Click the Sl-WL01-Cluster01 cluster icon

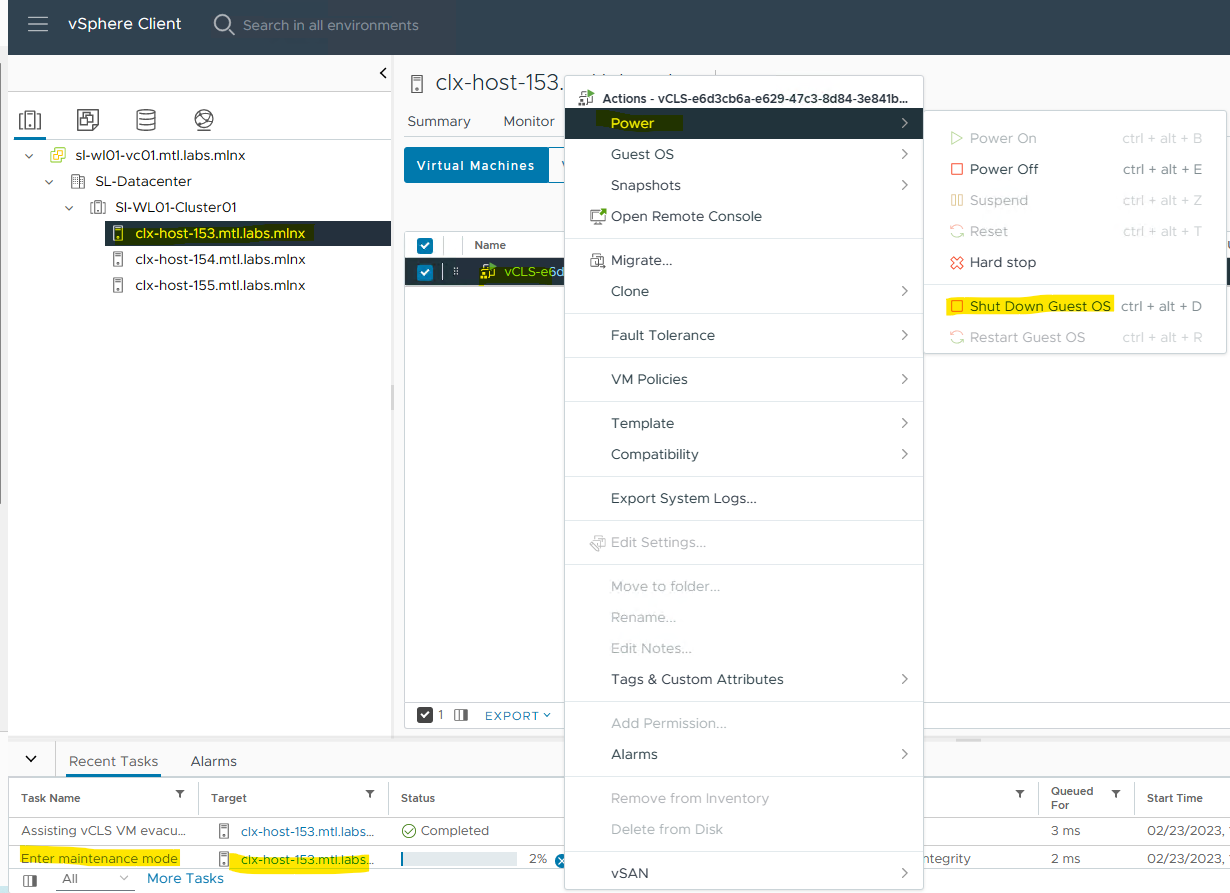tap(98, 208)
